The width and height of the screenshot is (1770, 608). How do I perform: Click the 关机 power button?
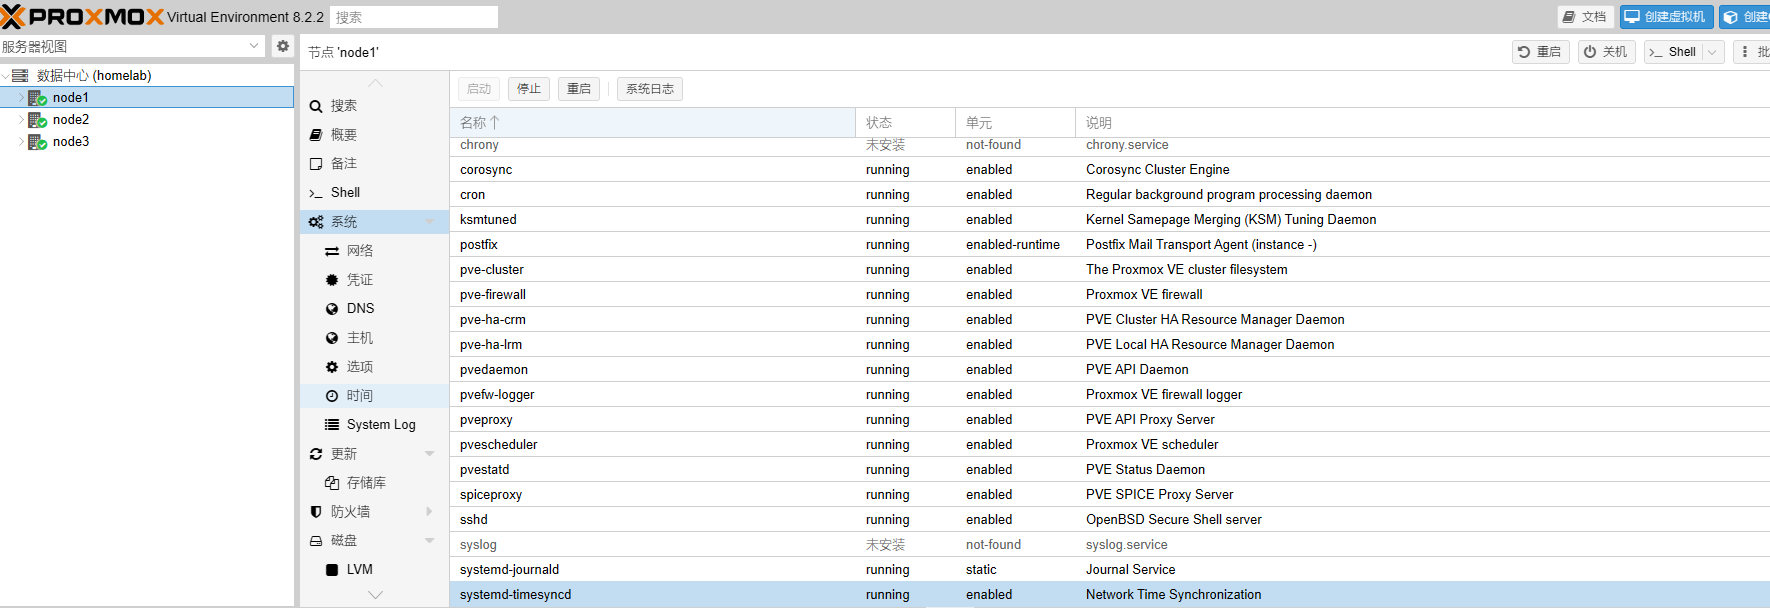1605,52
